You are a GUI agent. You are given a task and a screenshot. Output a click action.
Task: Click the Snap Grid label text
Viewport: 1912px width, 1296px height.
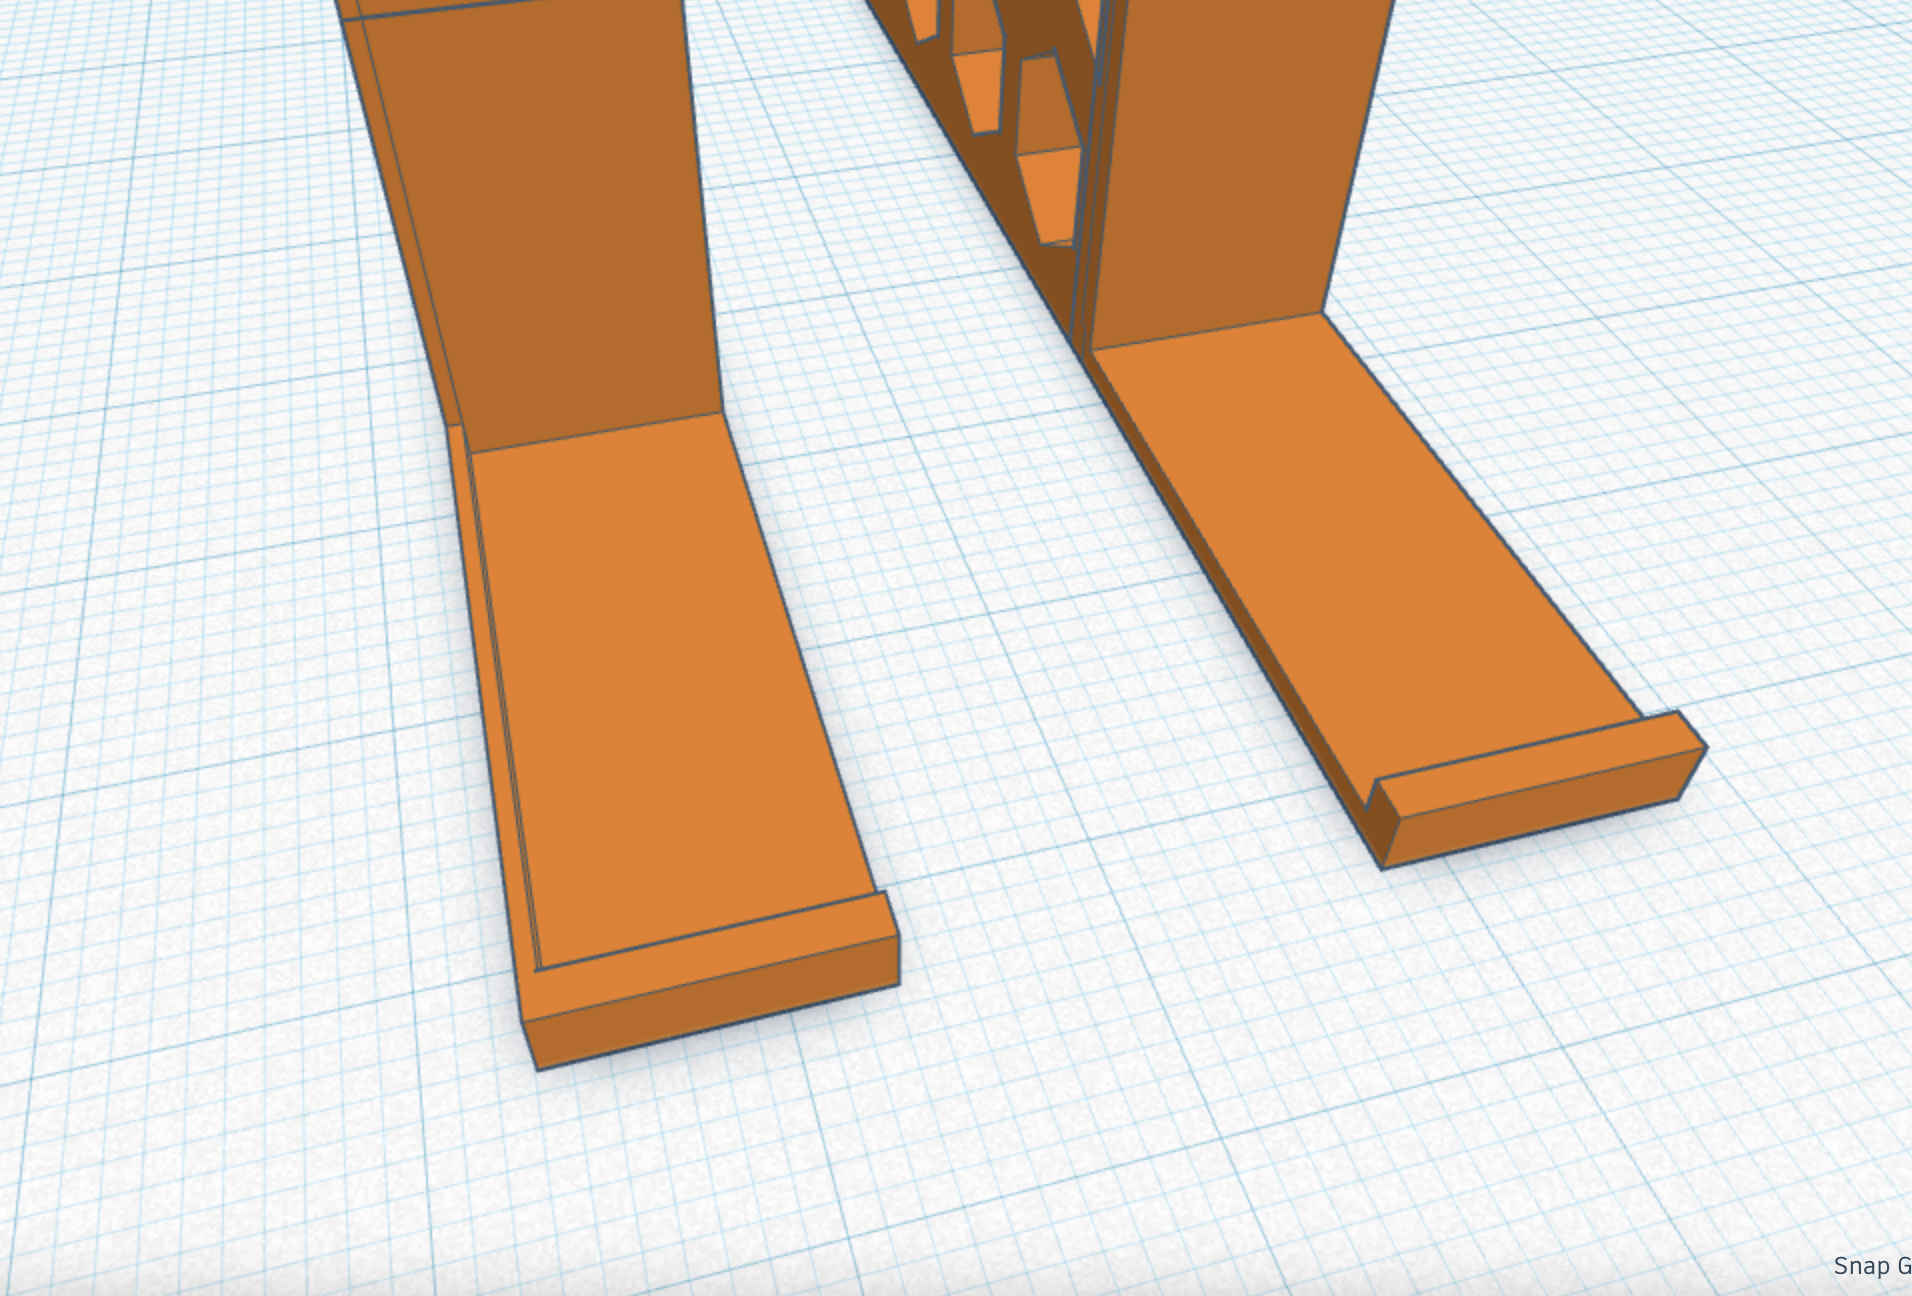[1874, 1264]
